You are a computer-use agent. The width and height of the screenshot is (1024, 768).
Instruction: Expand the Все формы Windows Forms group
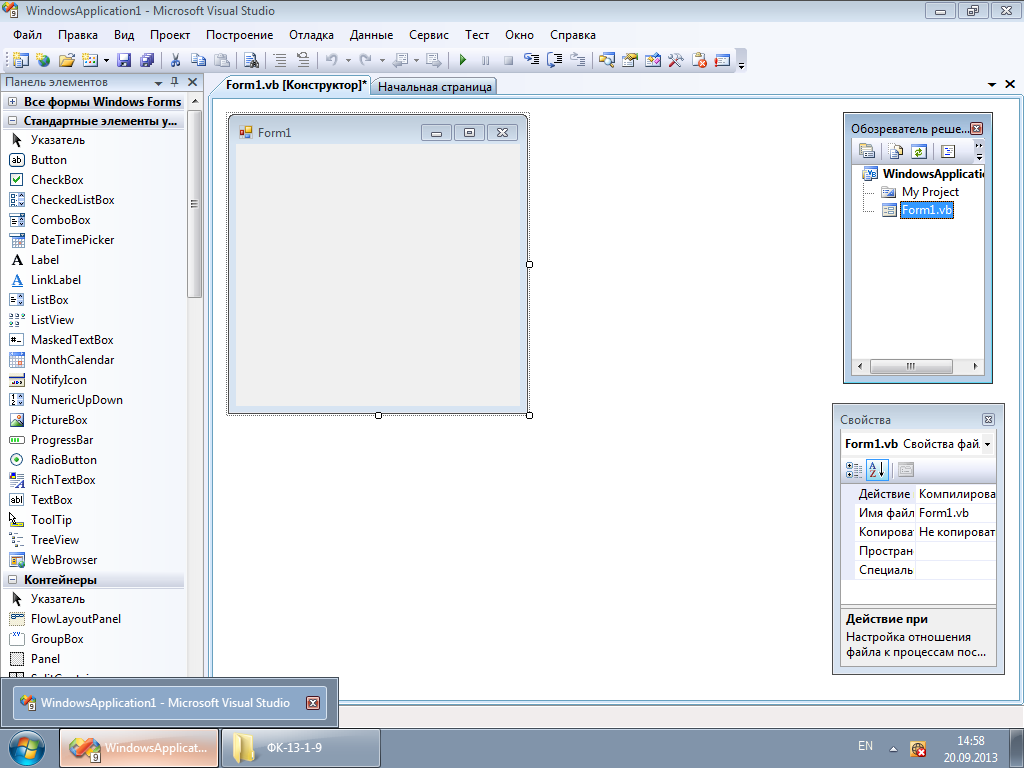point(12,102)
